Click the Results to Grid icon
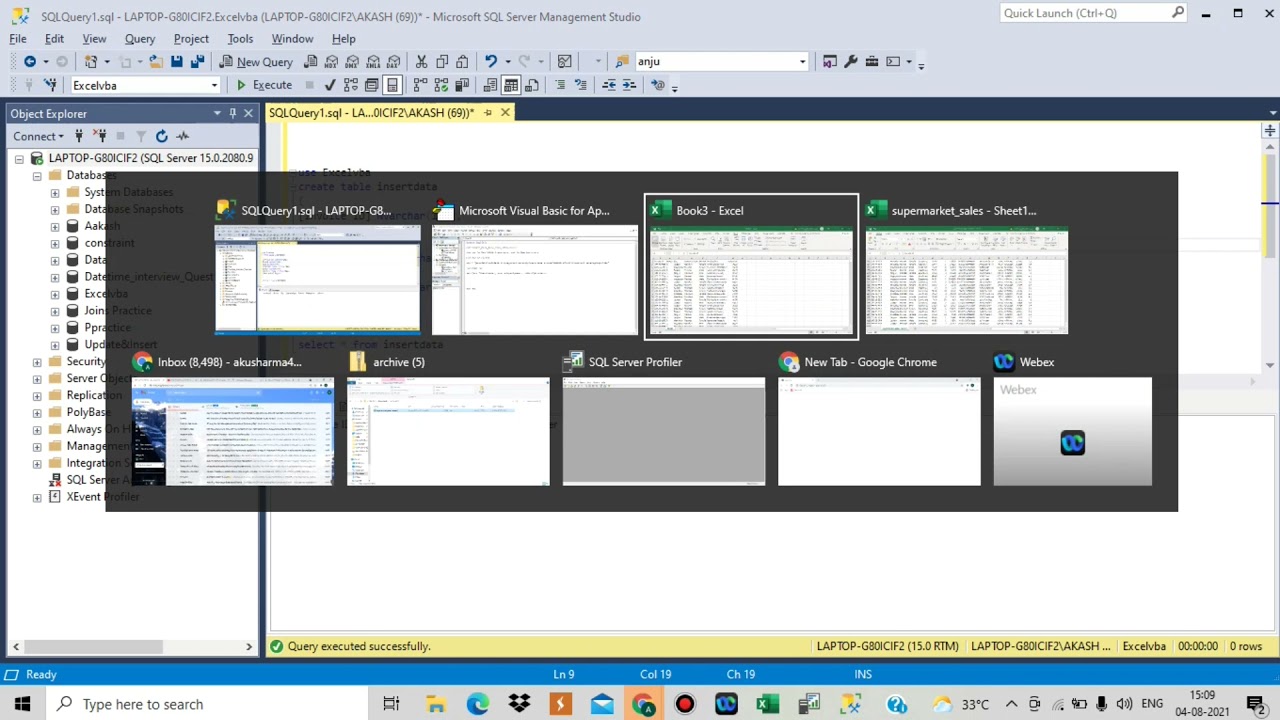 coord(511,86)
